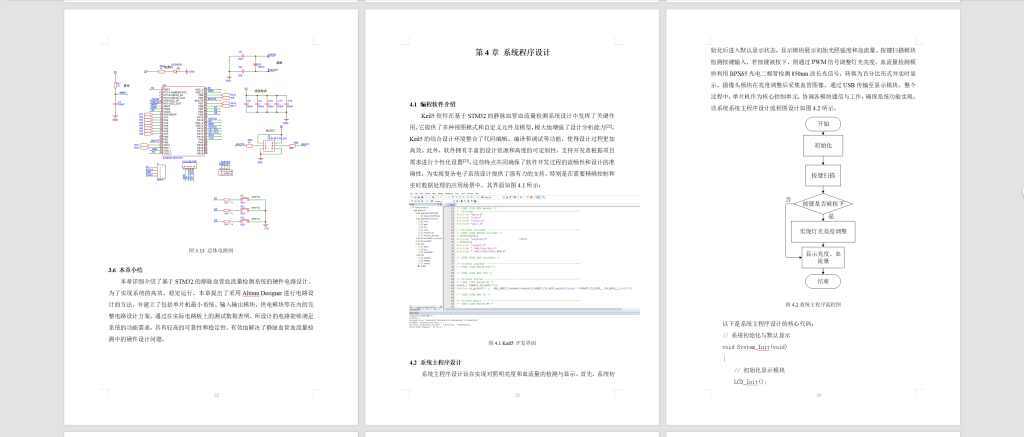Click the caption '图3.13 总体电路图'

[x=210, y=250]
